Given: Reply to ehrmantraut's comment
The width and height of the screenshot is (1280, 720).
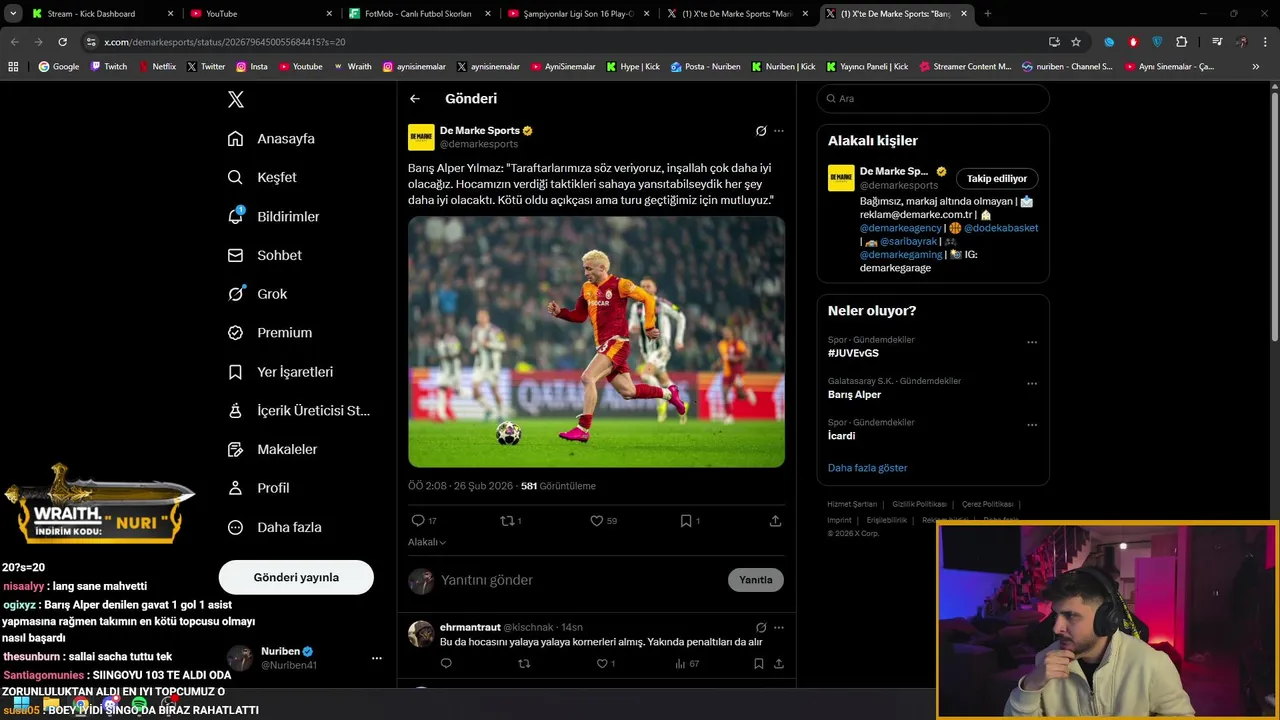Looking at the screenshot, I should 446,663.
